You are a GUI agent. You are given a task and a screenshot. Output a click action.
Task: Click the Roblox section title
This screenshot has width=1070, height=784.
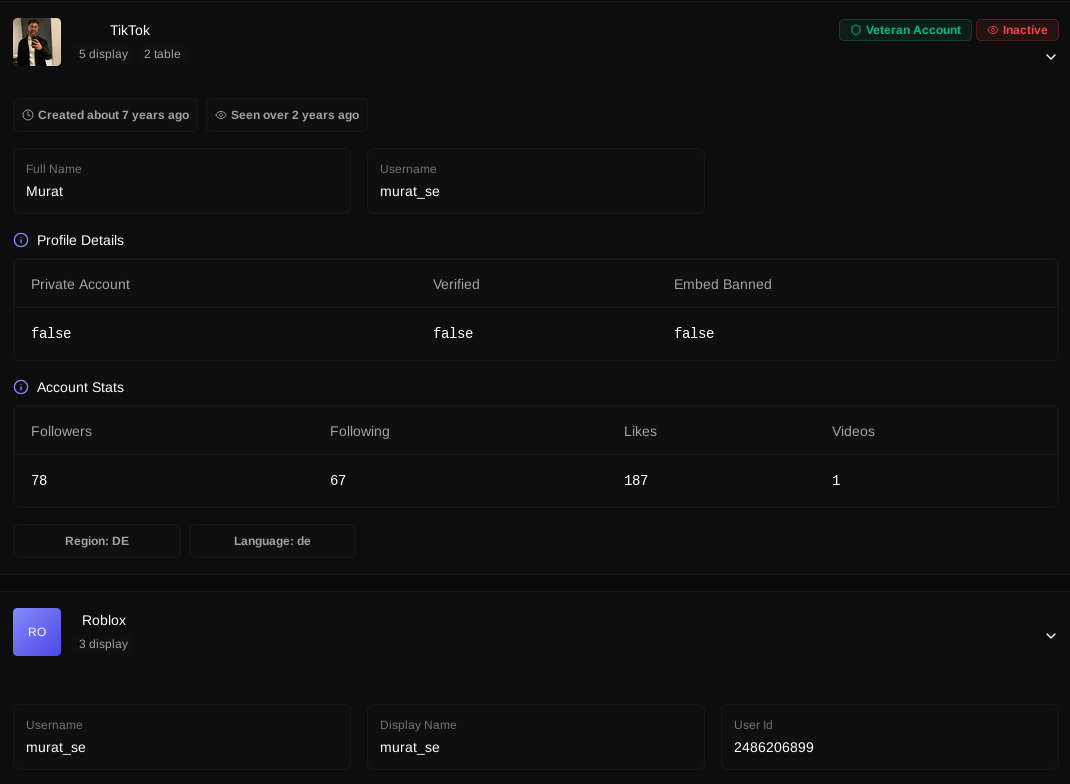[104, 620]
